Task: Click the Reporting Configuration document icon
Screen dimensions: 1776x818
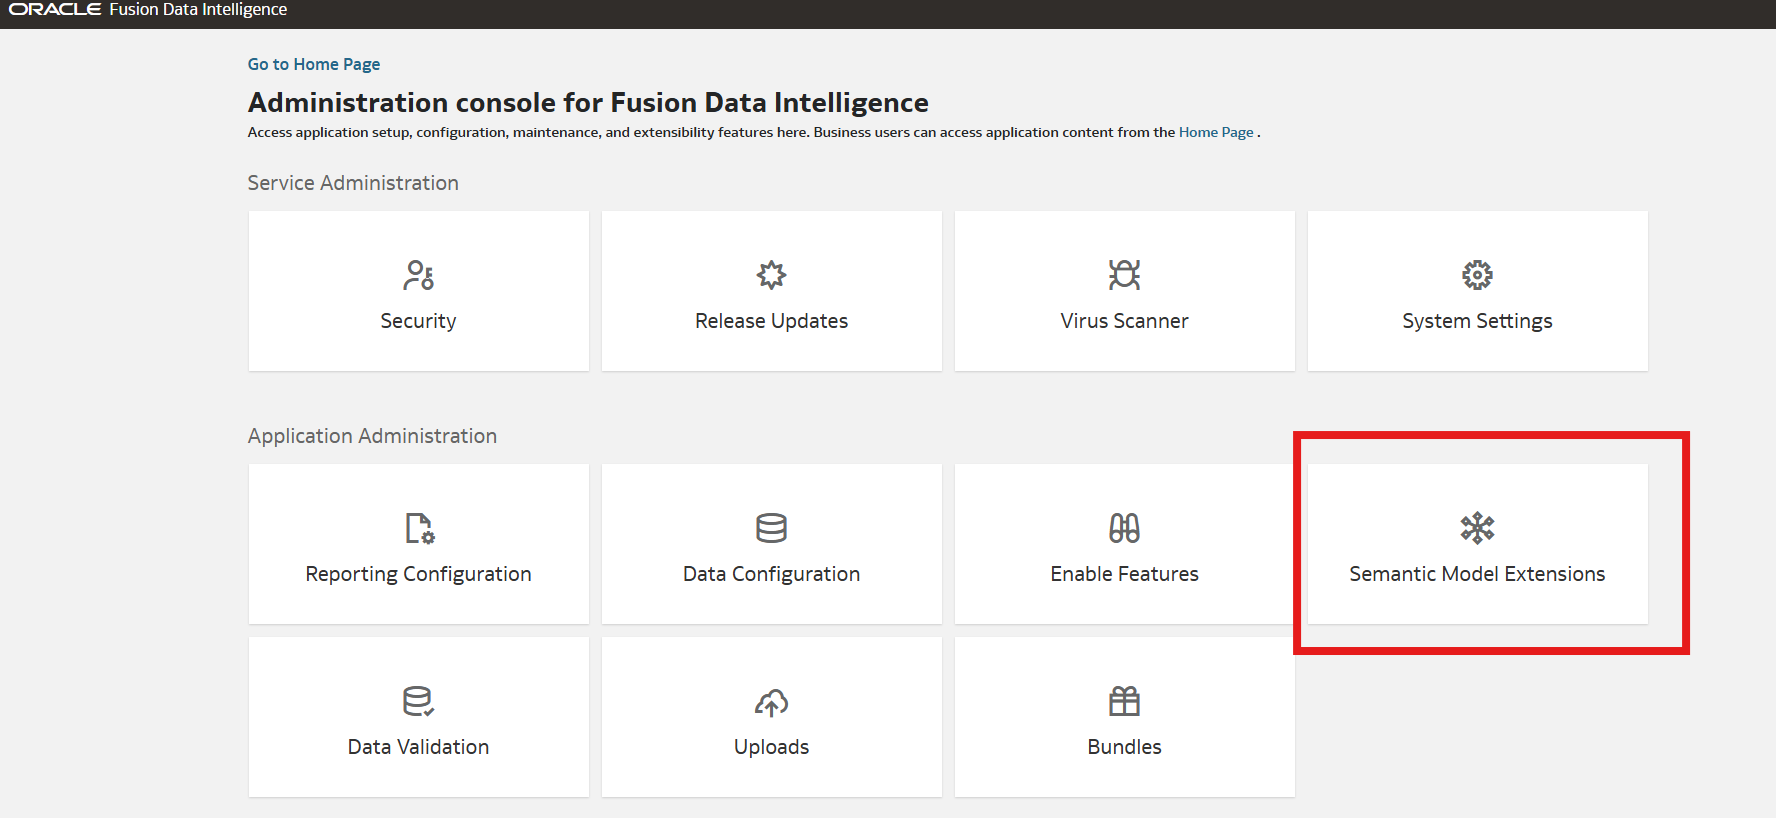Action: click(419, 528)
